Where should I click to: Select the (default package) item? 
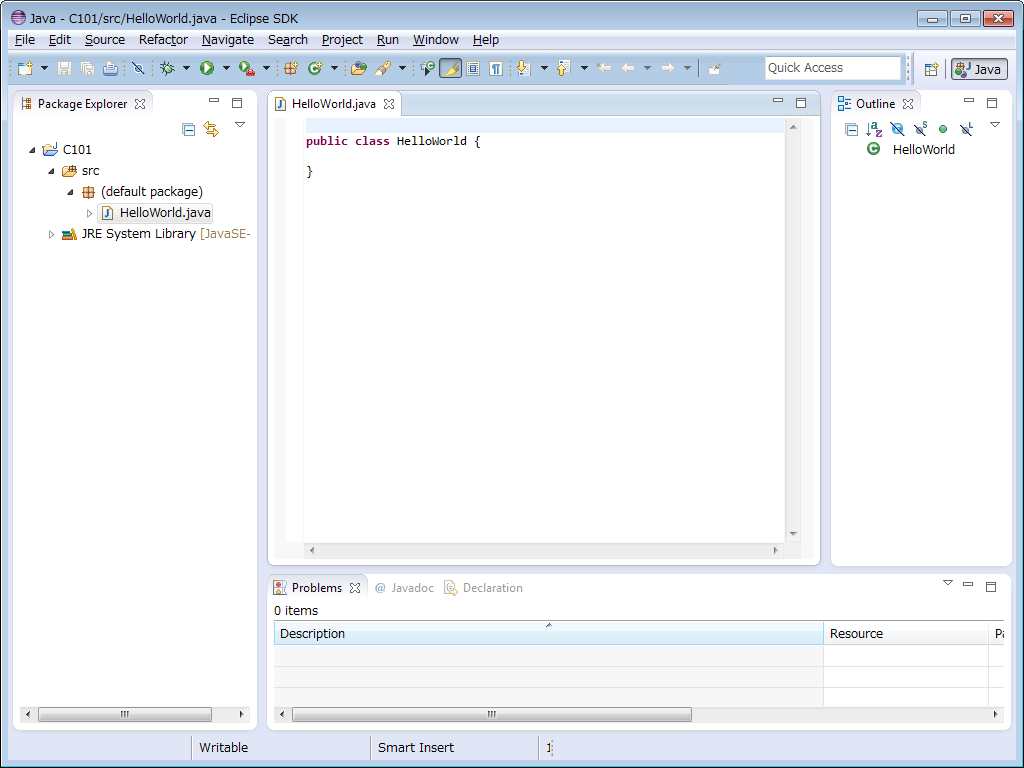152,192
